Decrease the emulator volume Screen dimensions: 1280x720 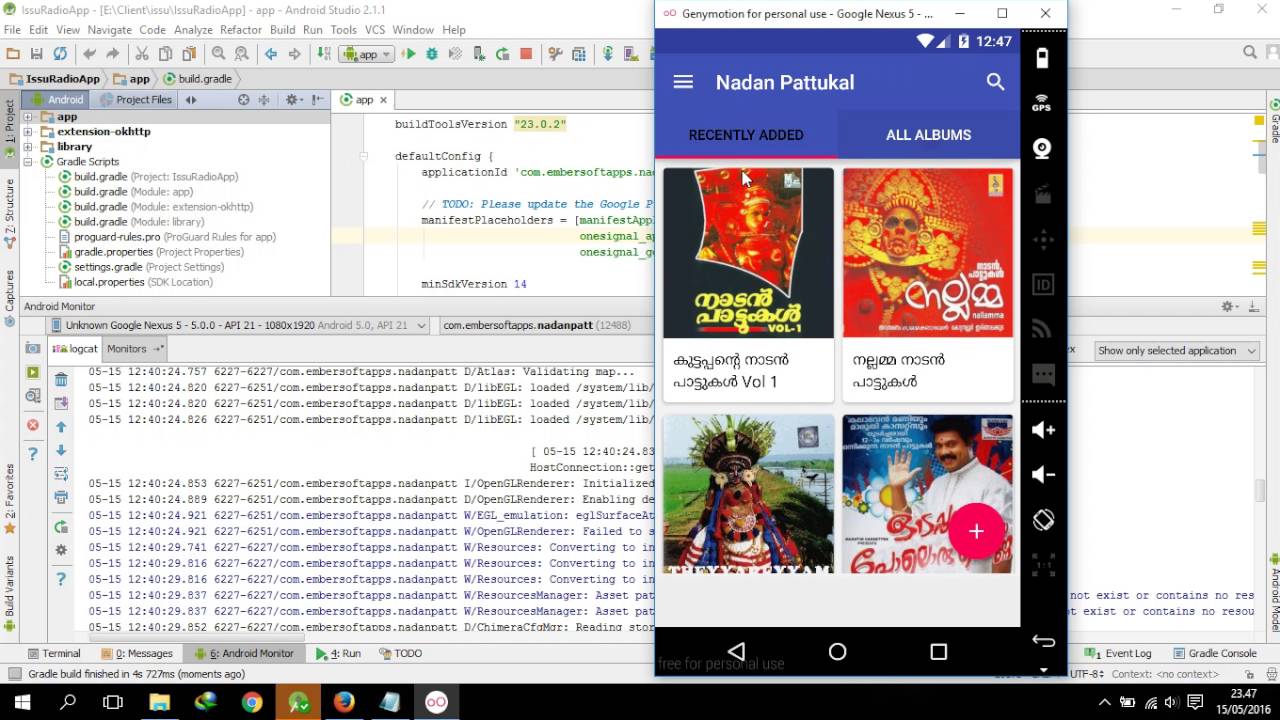pos(1043,475)
